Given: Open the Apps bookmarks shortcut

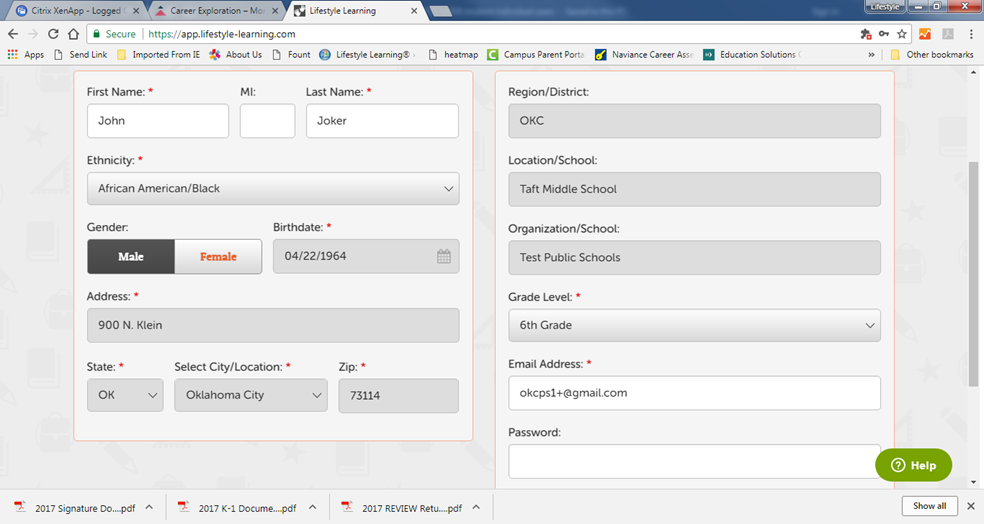Looking at the screenshot, I should tap(26, 55).
